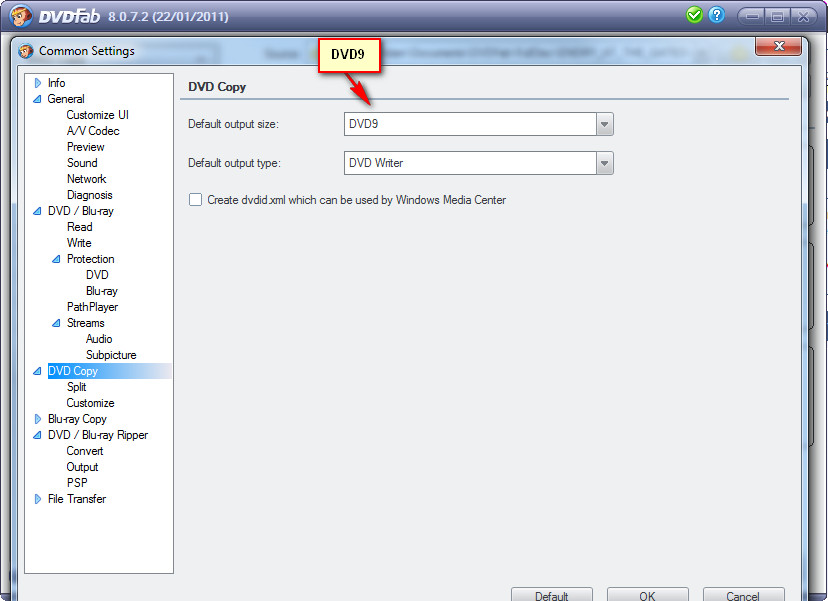Image resolution: width=828 pixels, height=601 pixels.
Task: Open the Split settings under DVD Copy
Action: [x=77, y=387]
